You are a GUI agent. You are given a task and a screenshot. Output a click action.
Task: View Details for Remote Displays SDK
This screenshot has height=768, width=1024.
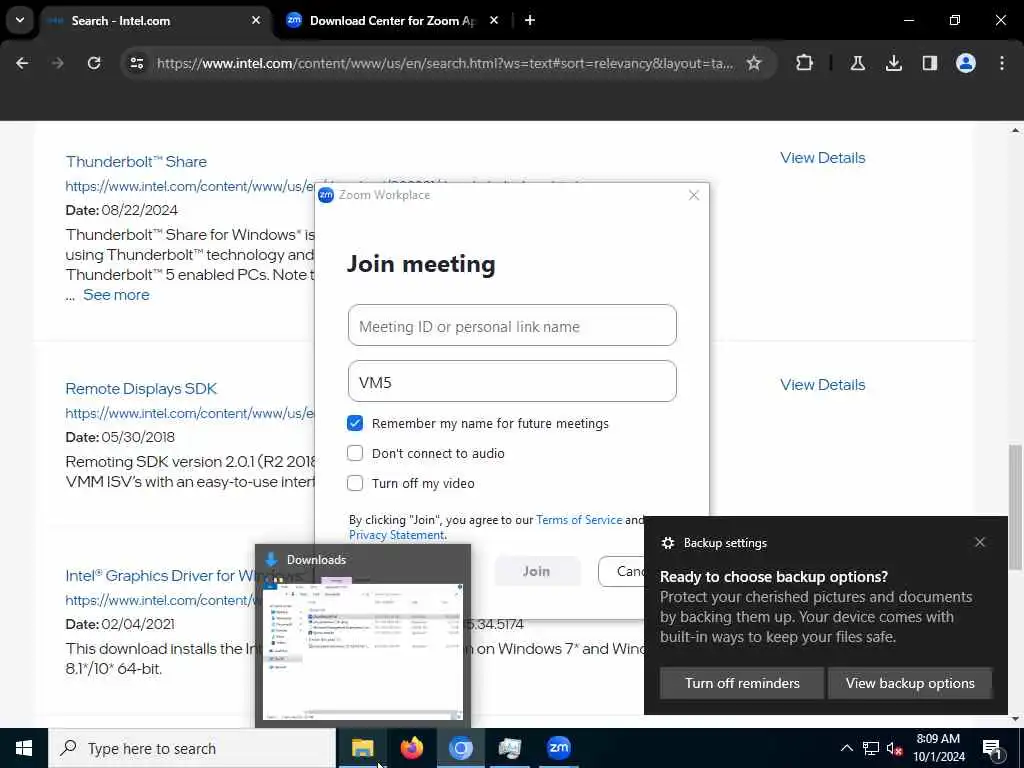[822, 385]
